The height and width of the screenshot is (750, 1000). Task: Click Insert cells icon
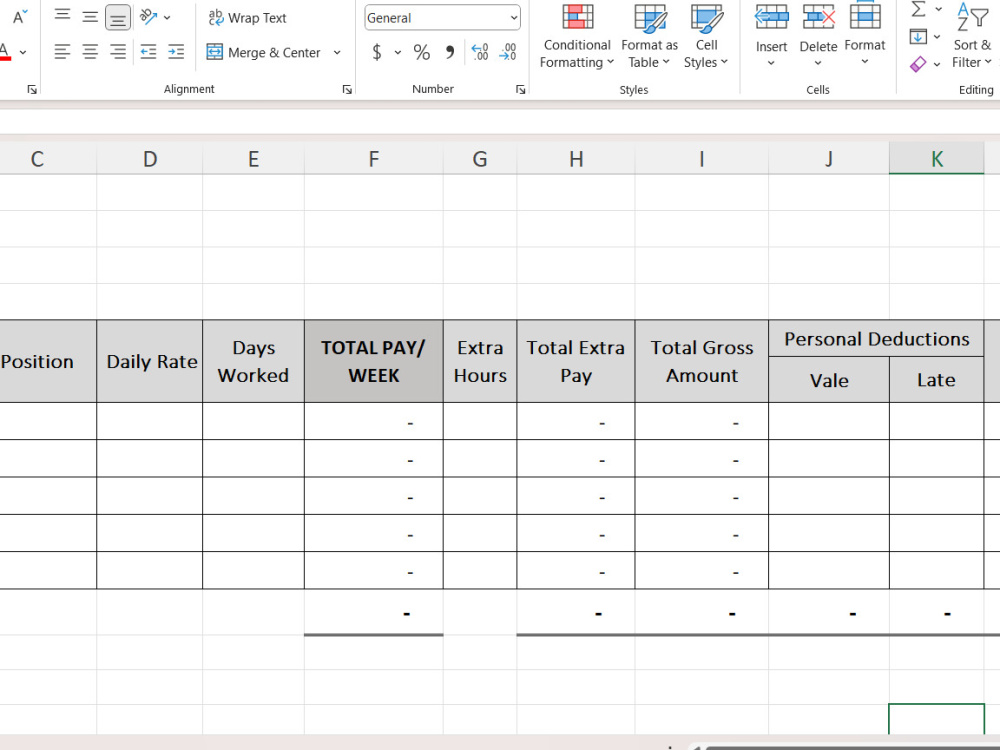771,17
